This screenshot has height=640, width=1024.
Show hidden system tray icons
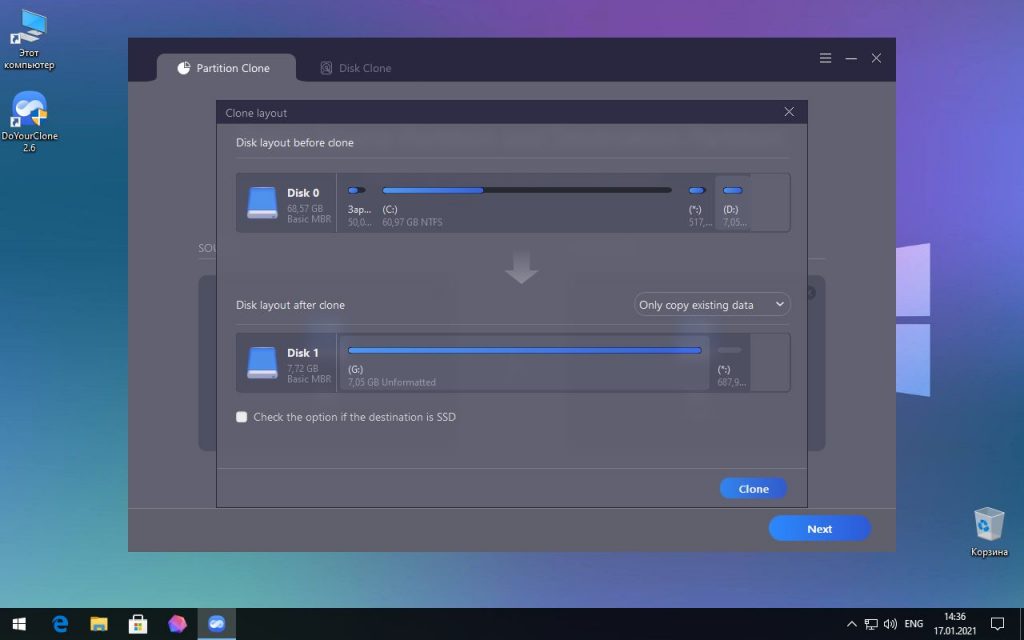coord(851,624)
